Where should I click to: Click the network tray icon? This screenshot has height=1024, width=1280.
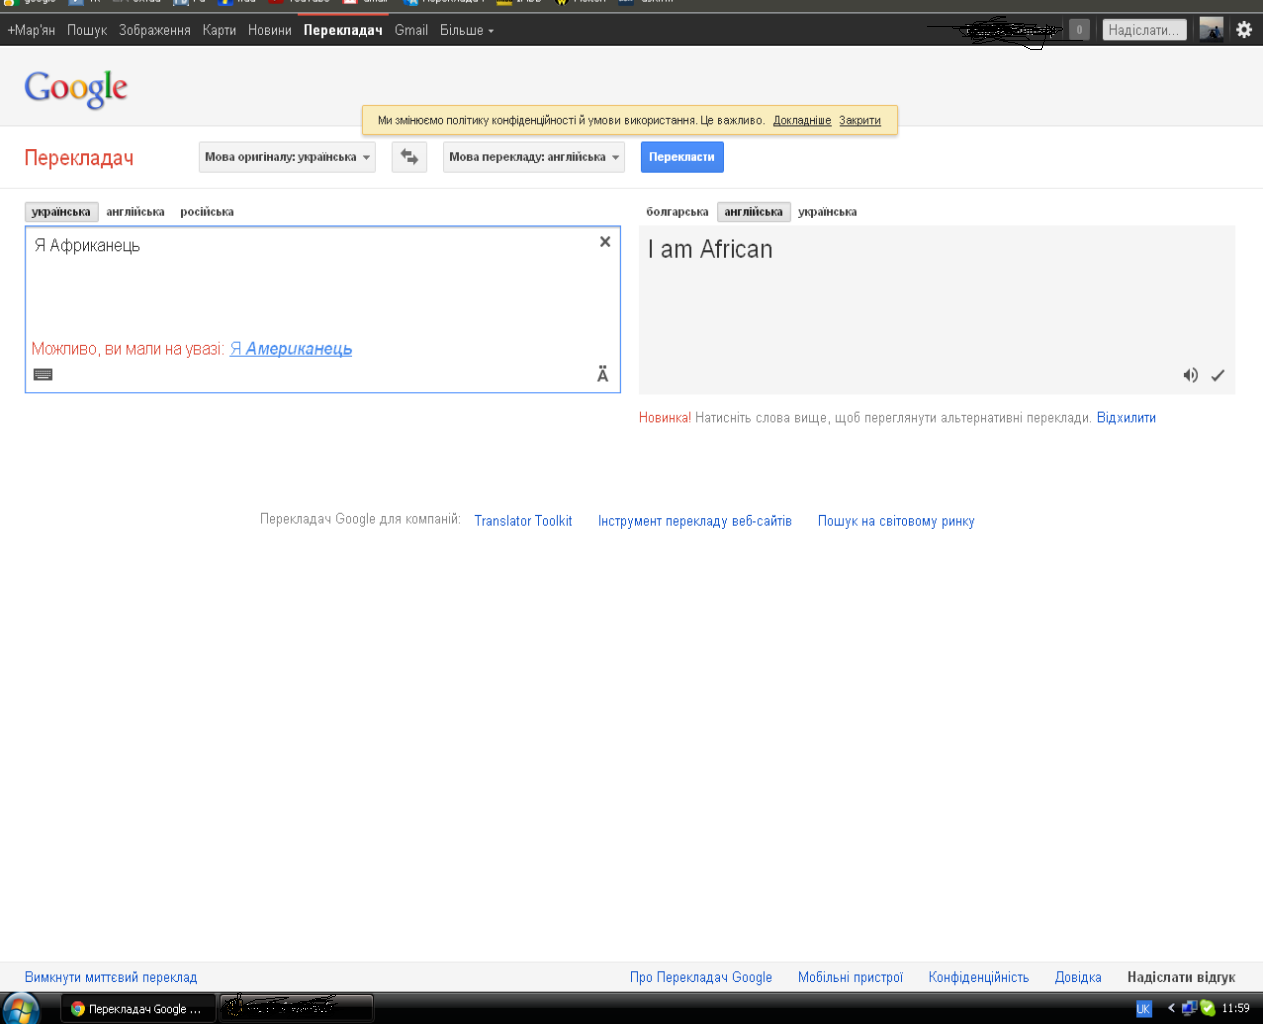tap(1189, 1008)
